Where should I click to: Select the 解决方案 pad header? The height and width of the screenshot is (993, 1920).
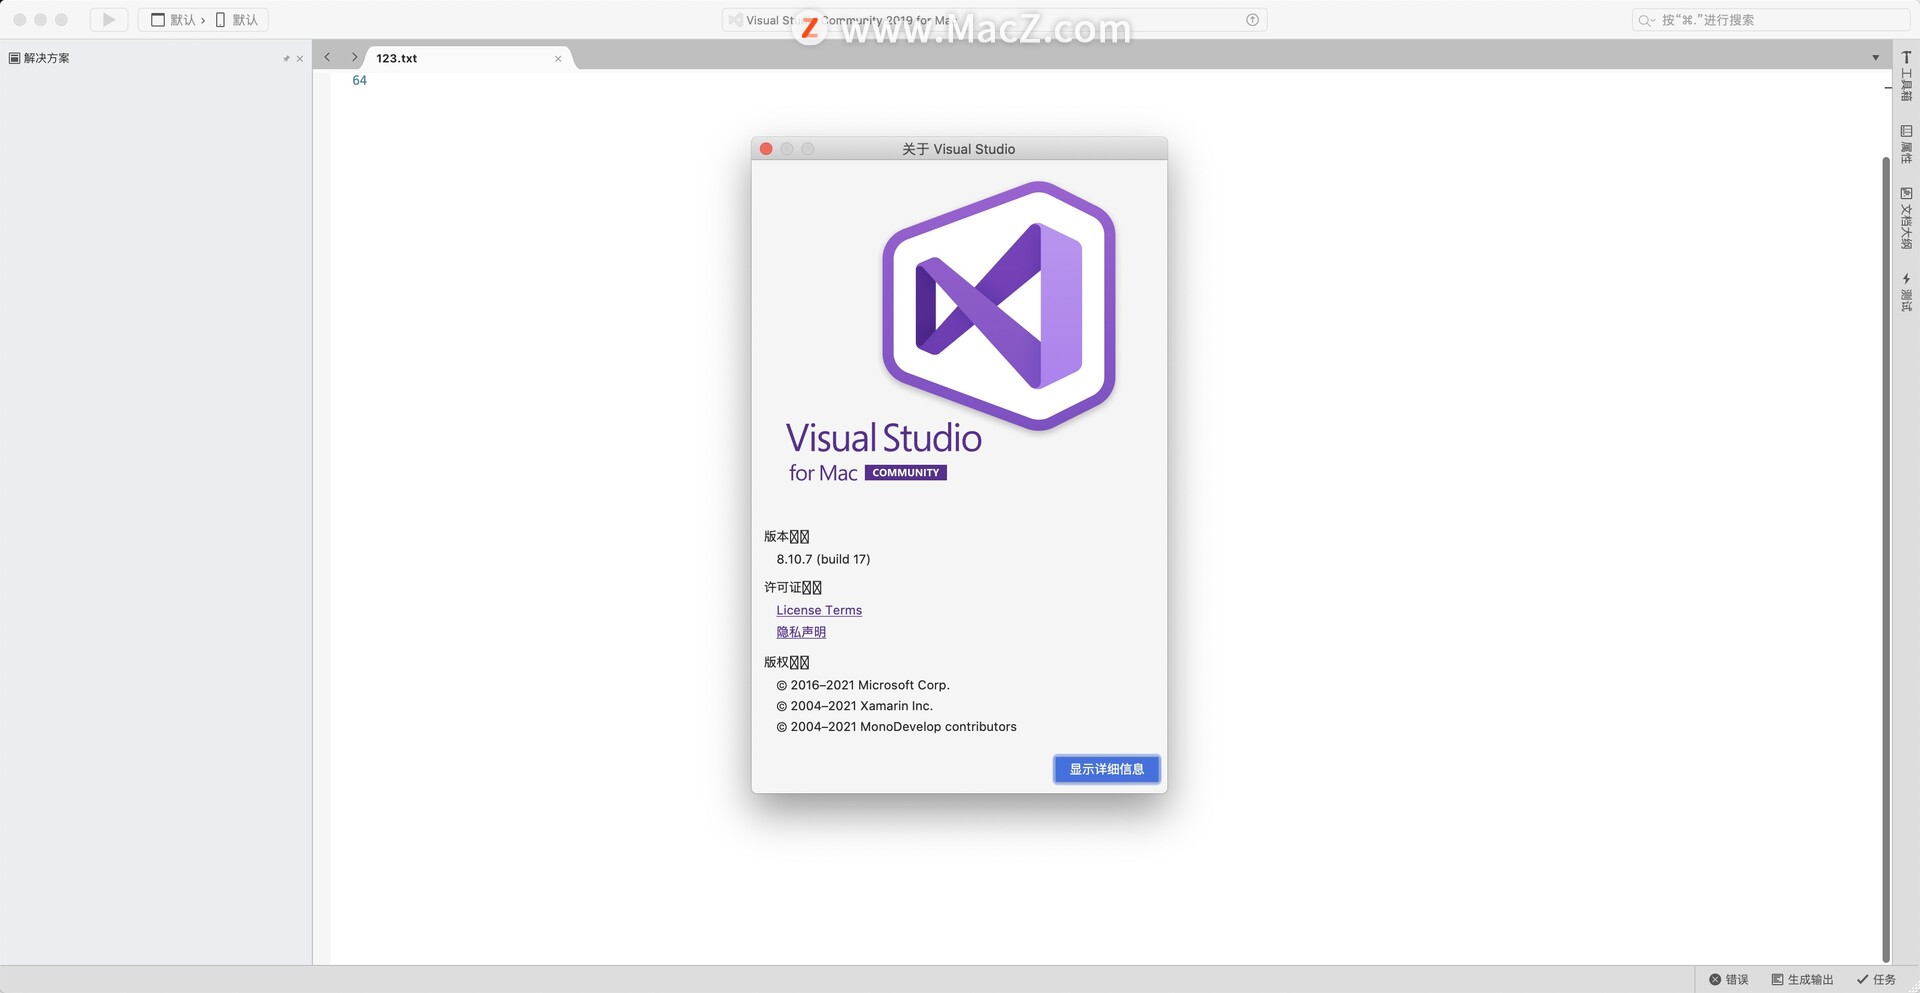click(x=40, y=58)
